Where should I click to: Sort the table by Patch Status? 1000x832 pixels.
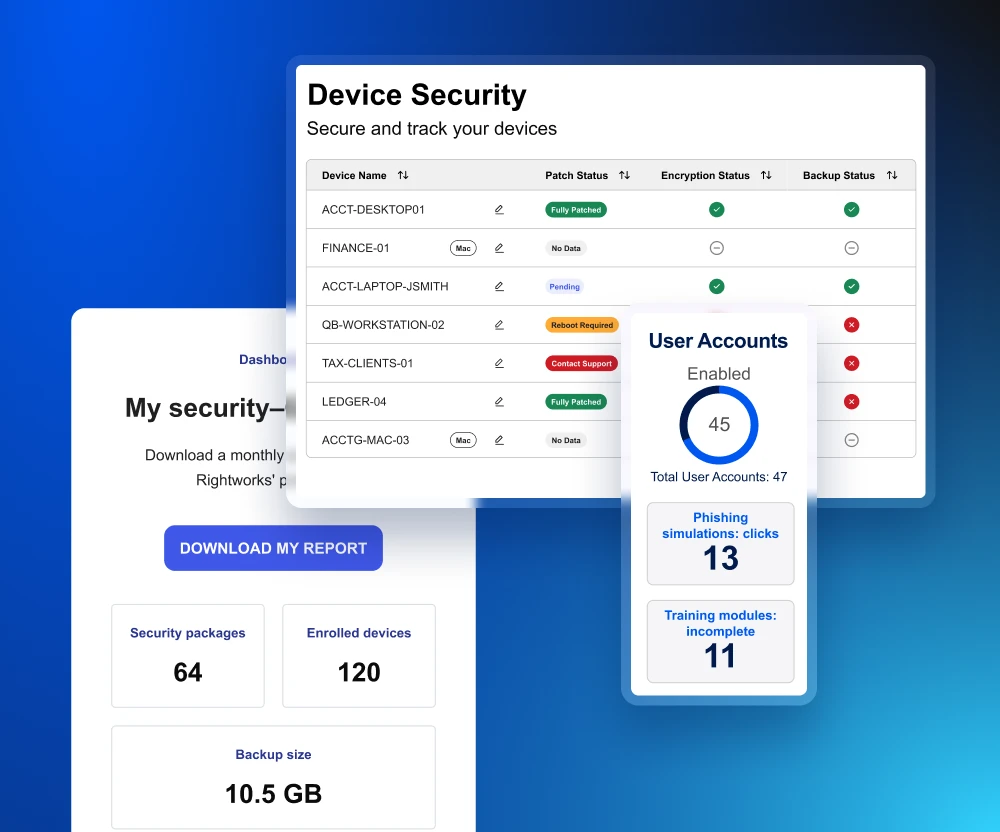tap(623, 174)
